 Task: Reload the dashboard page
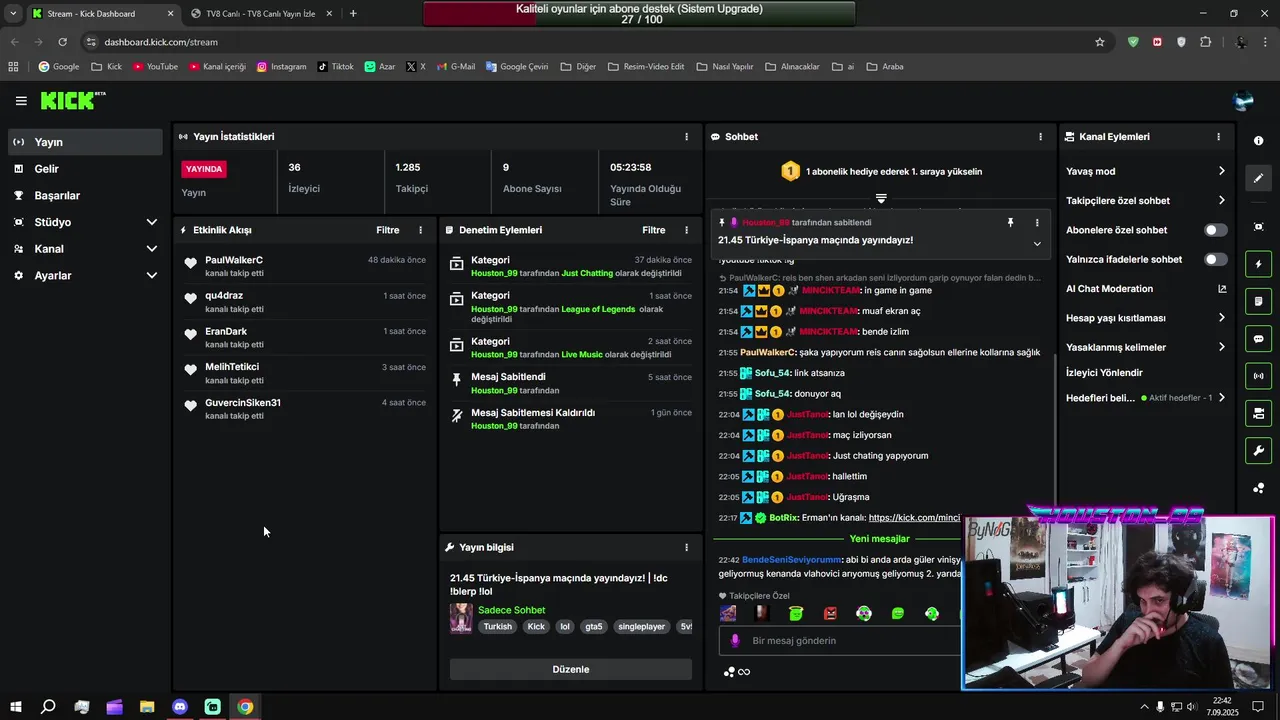click(x=62, y=42)
